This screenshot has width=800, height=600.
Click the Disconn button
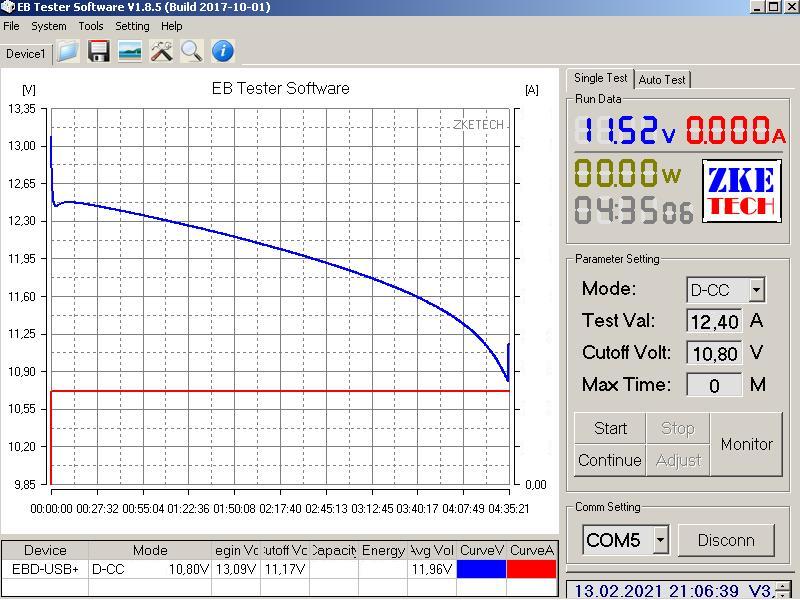(x=726, y=540)
